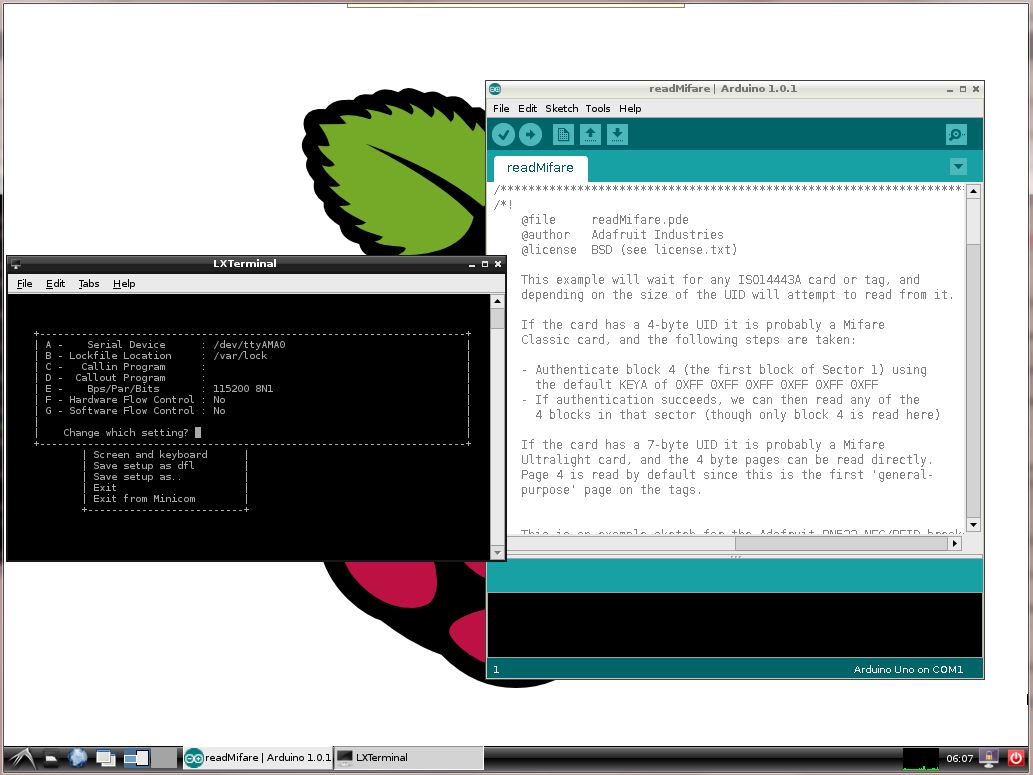The height and width of the screenshot is (775, 1033).
Task: Toggle the iconify all windows taskbar icon
Action: point(105,758)
